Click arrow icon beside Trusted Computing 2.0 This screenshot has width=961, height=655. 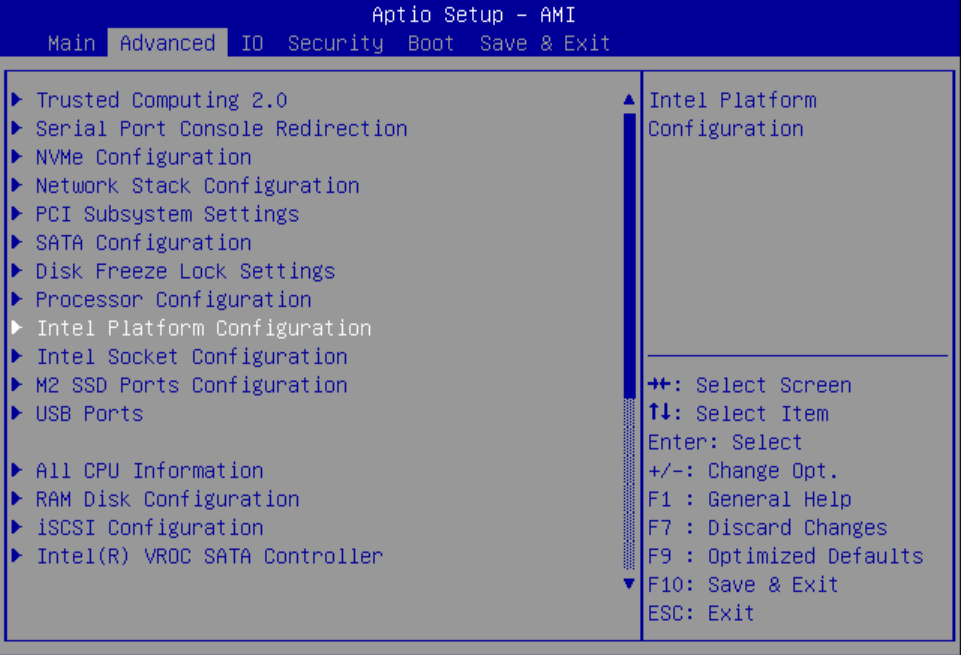pos(17,100)
